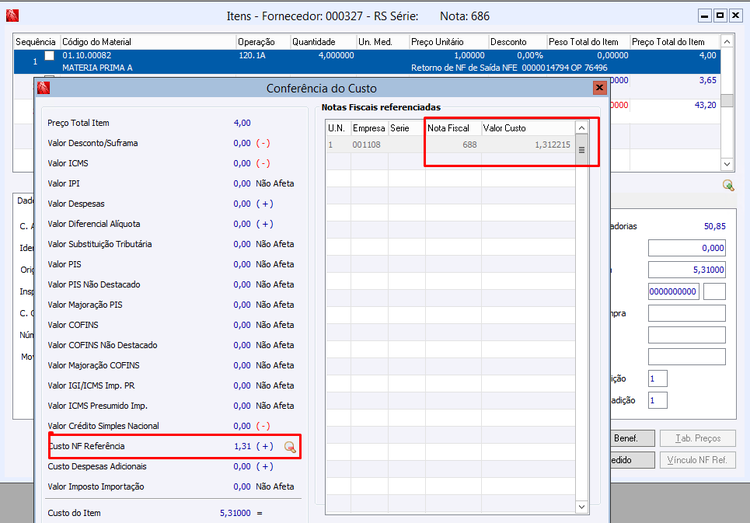Click the Itens window app icon
Viewport: 750px width, 523px height.
point(13,16)
